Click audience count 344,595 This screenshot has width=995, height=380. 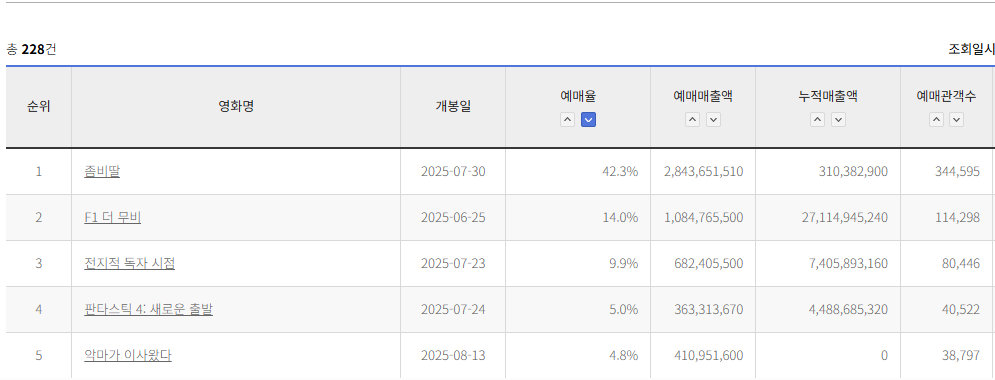click(957, 171)
